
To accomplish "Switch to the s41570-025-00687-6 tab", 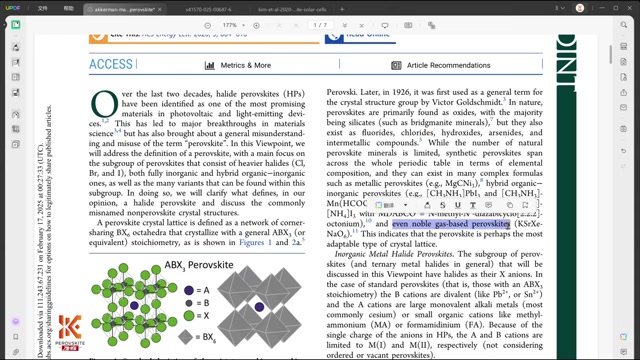I will coord(208,9).
